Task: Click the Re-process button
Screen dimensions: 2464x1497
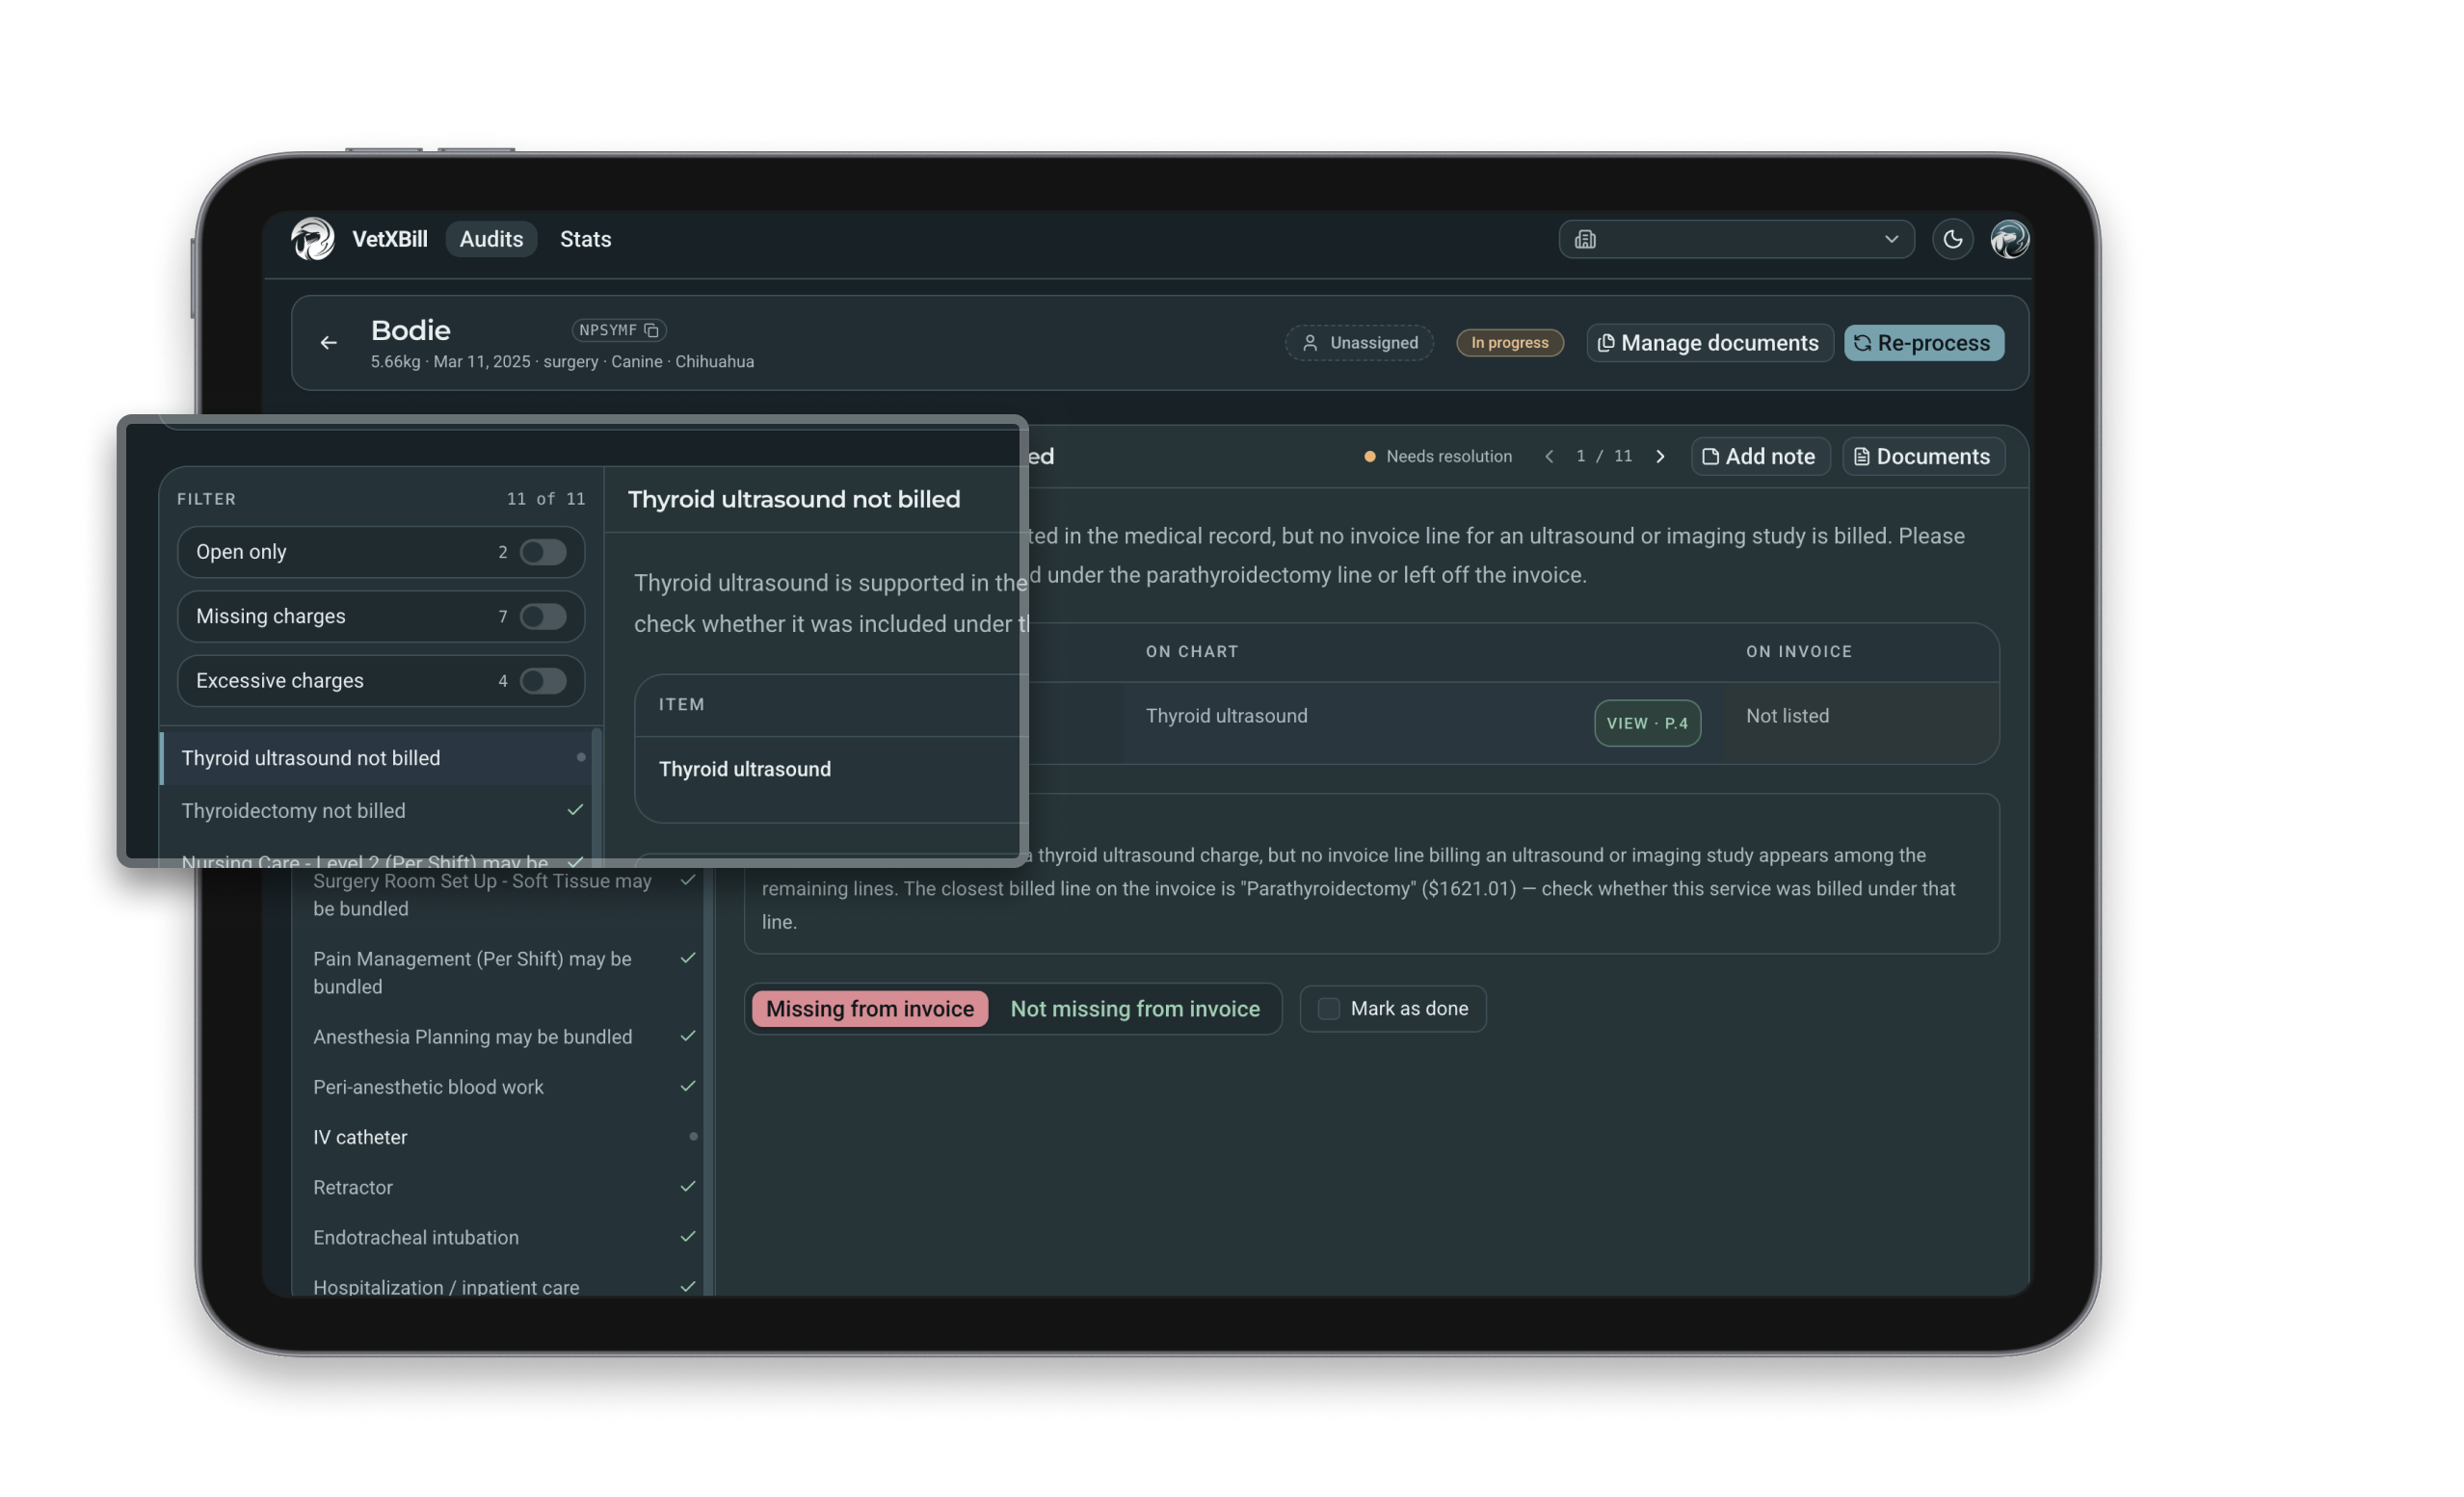Action: point(1923,343)
